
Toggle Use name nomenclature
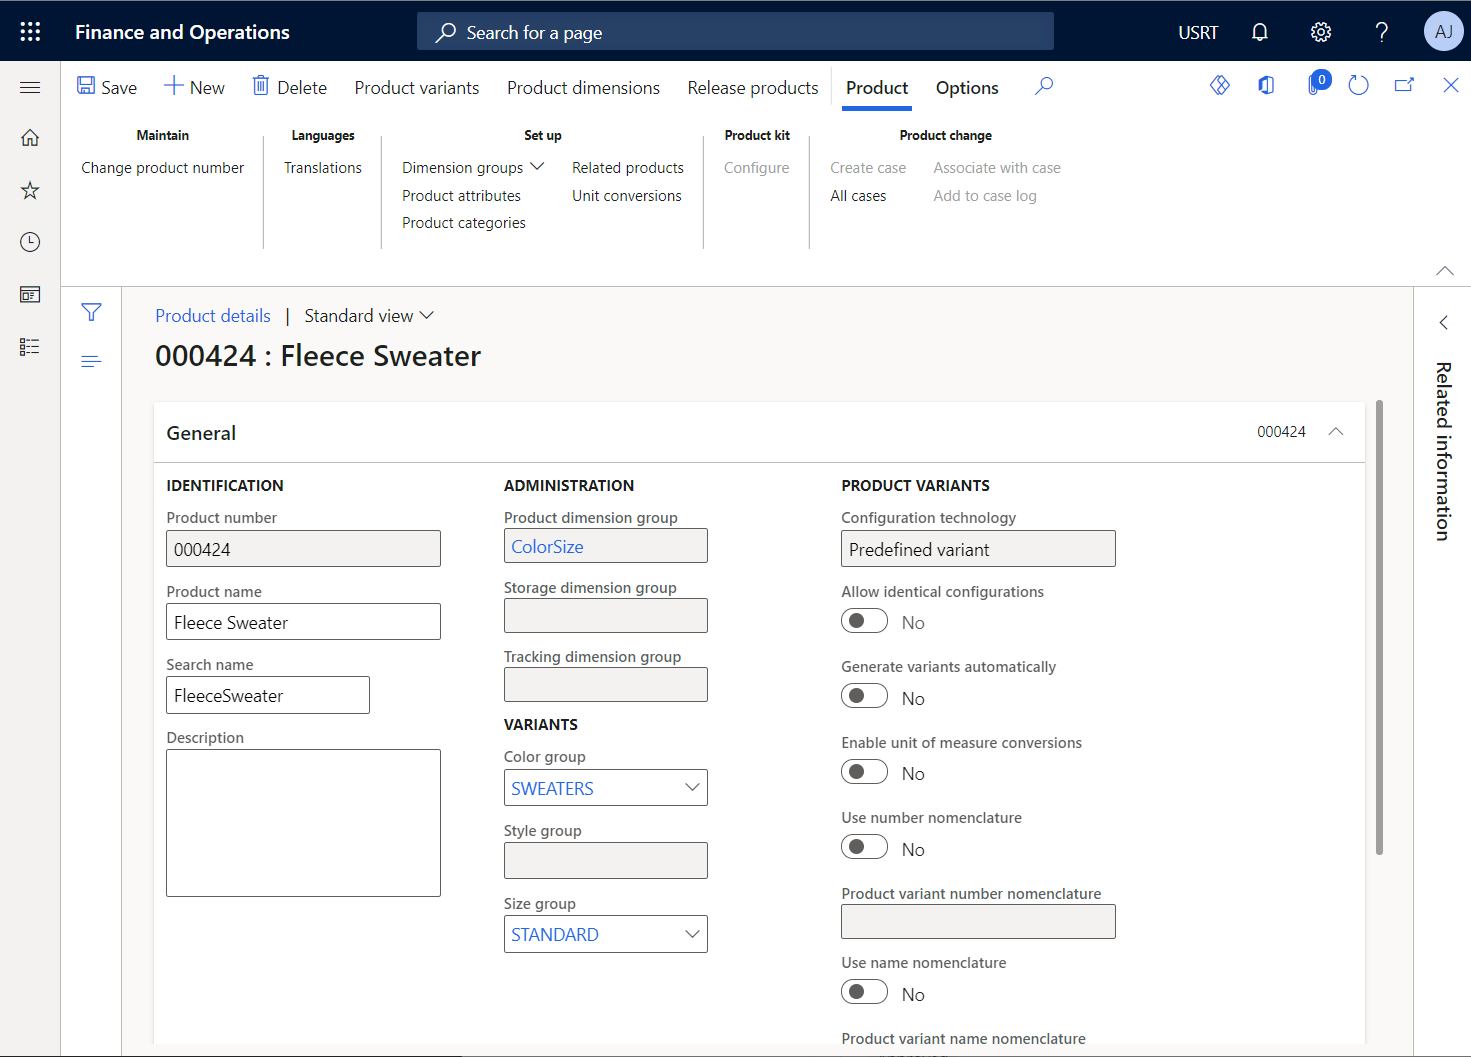864,992
